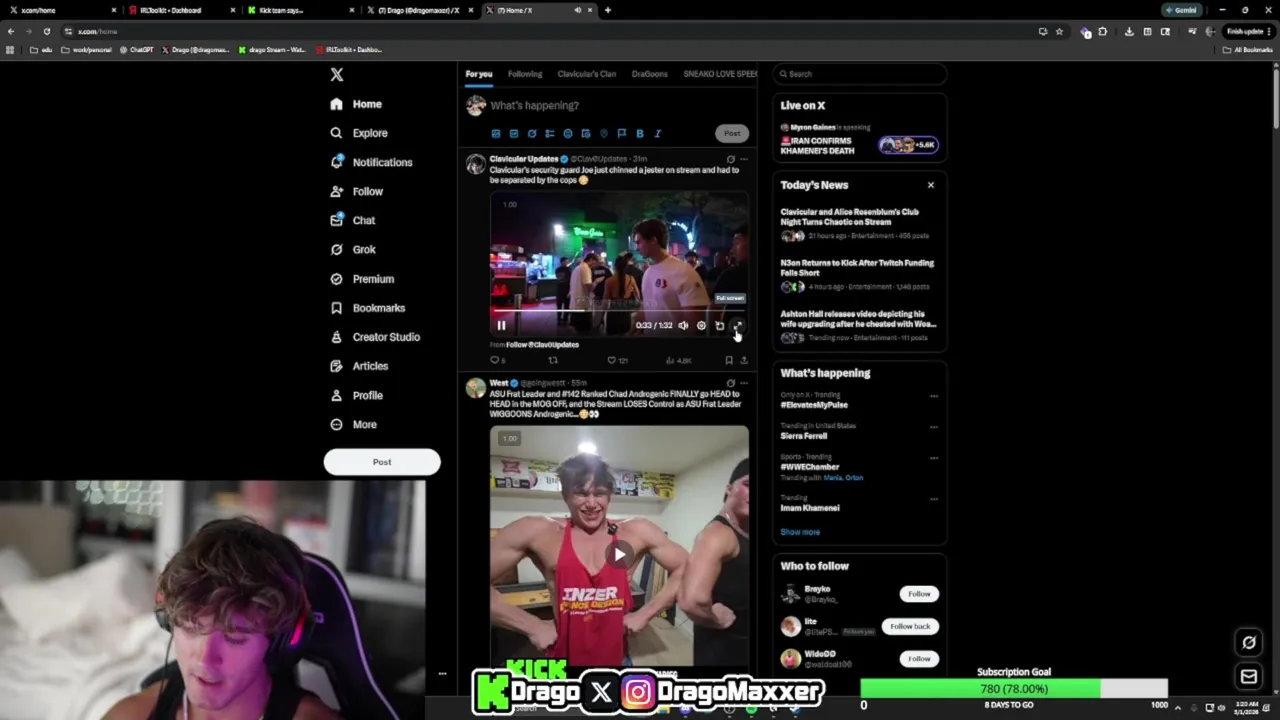The image size is (1280, 720).
Task: Click the X search field
Action: [x=860, y=74]
